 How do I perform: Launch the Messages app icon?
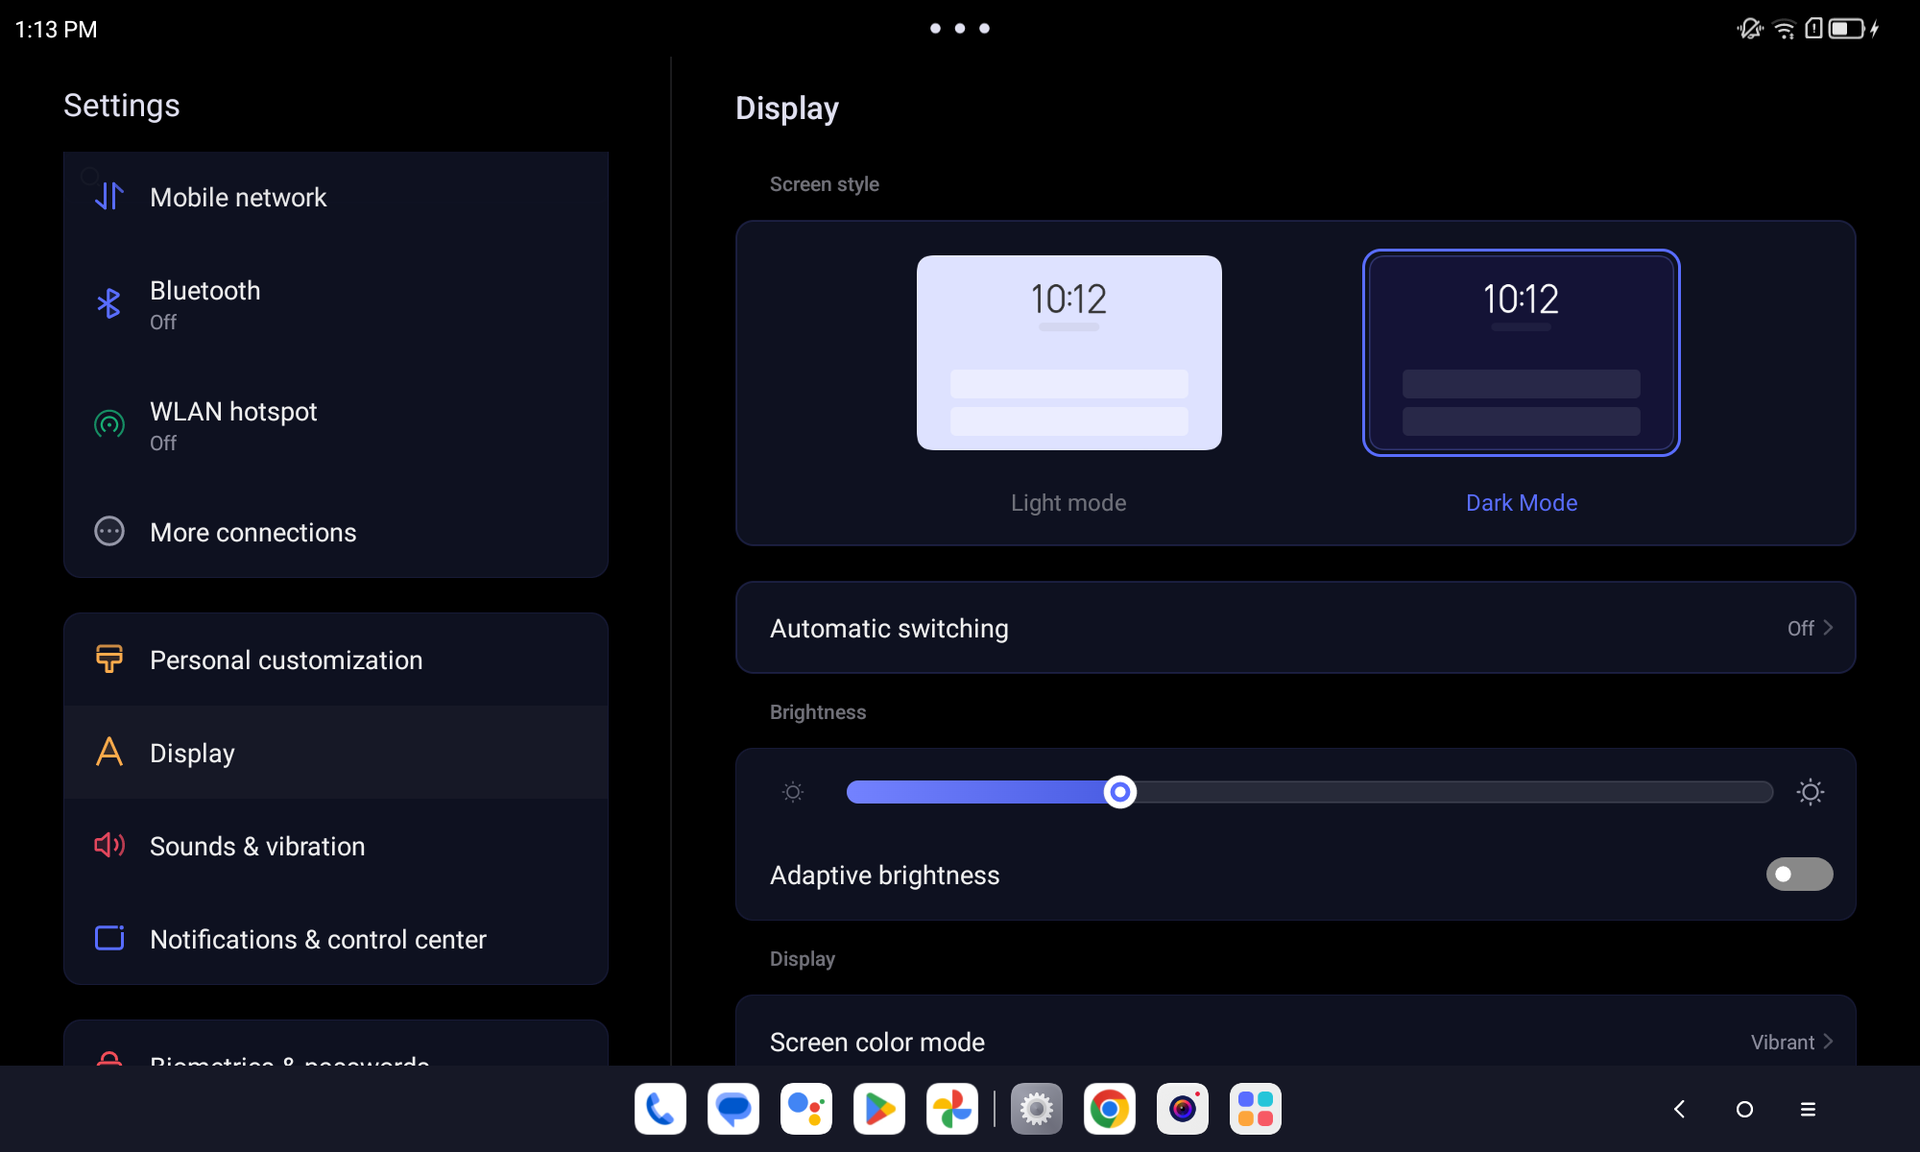click(733, 1109)
